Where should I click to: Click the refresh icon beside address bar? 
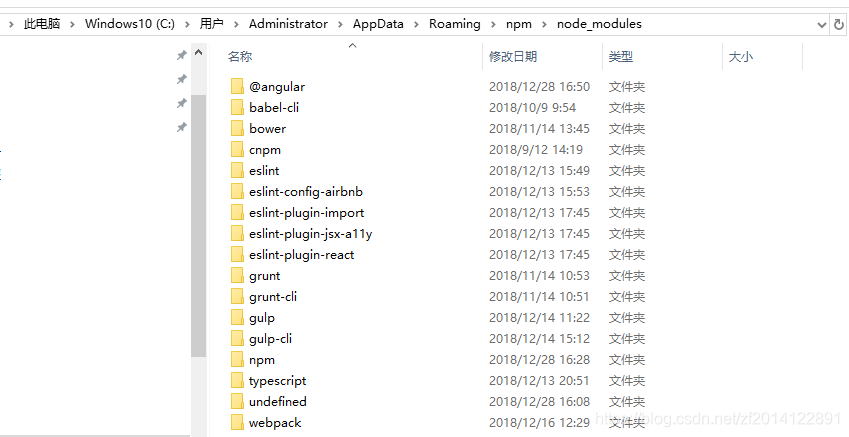coord(839,24)
